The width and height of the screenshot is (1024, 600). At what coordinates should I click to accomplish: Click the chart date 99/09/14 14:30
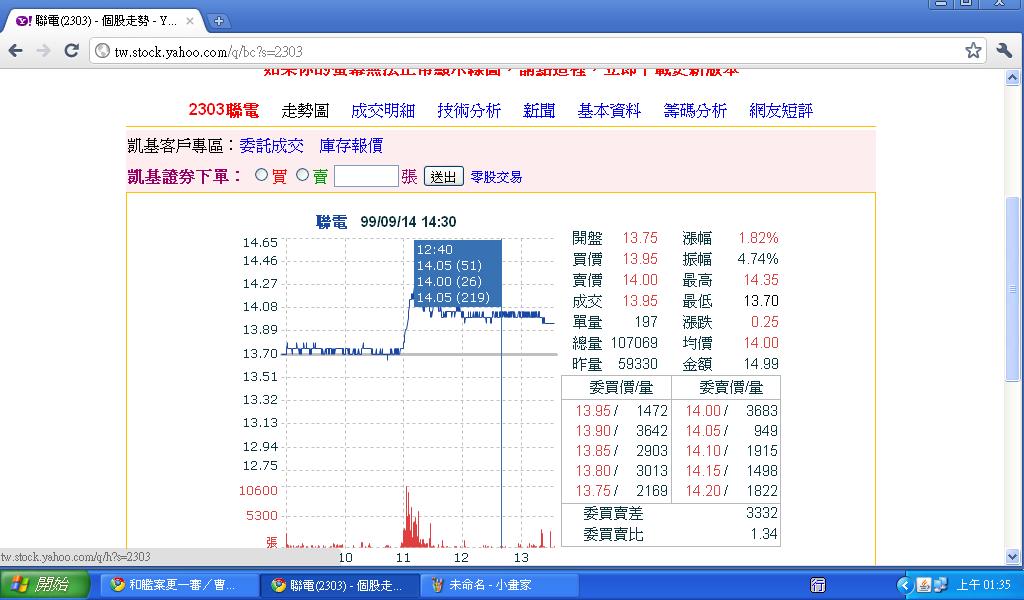408,222
